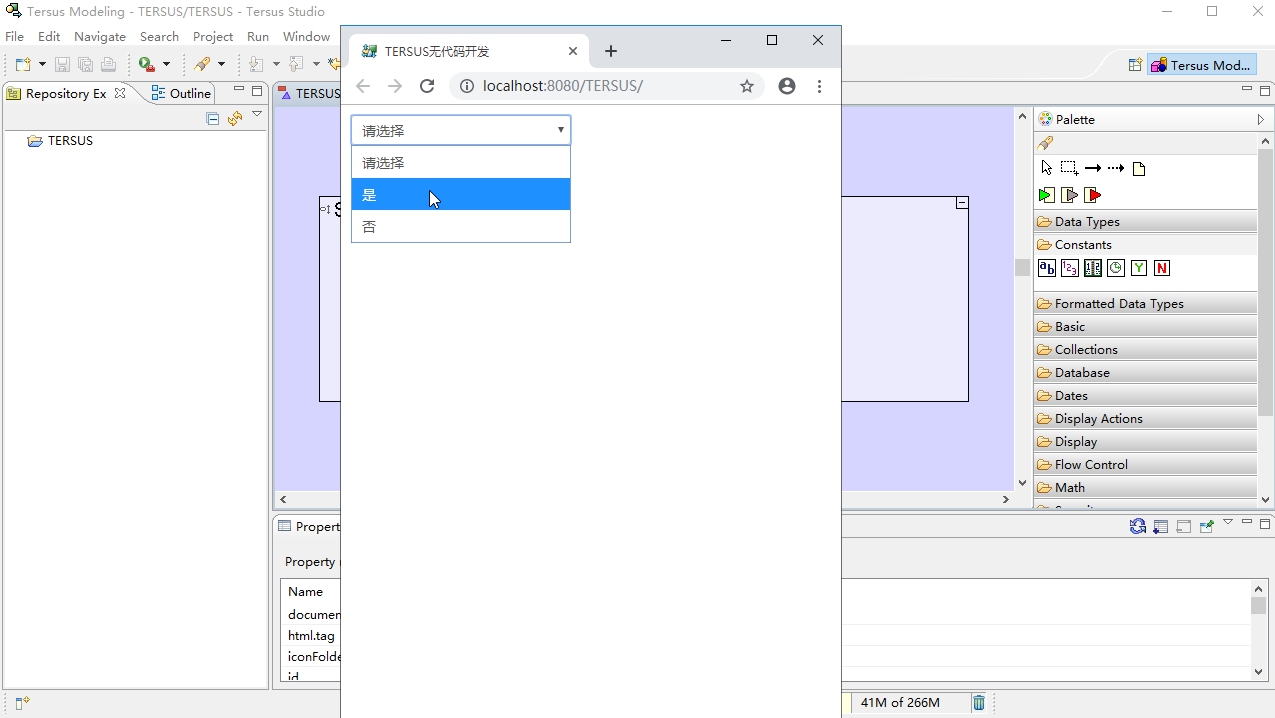Click the red exit slot icon in Palette
This screenshot has width=1275, height=718.
click(1093, 195)
